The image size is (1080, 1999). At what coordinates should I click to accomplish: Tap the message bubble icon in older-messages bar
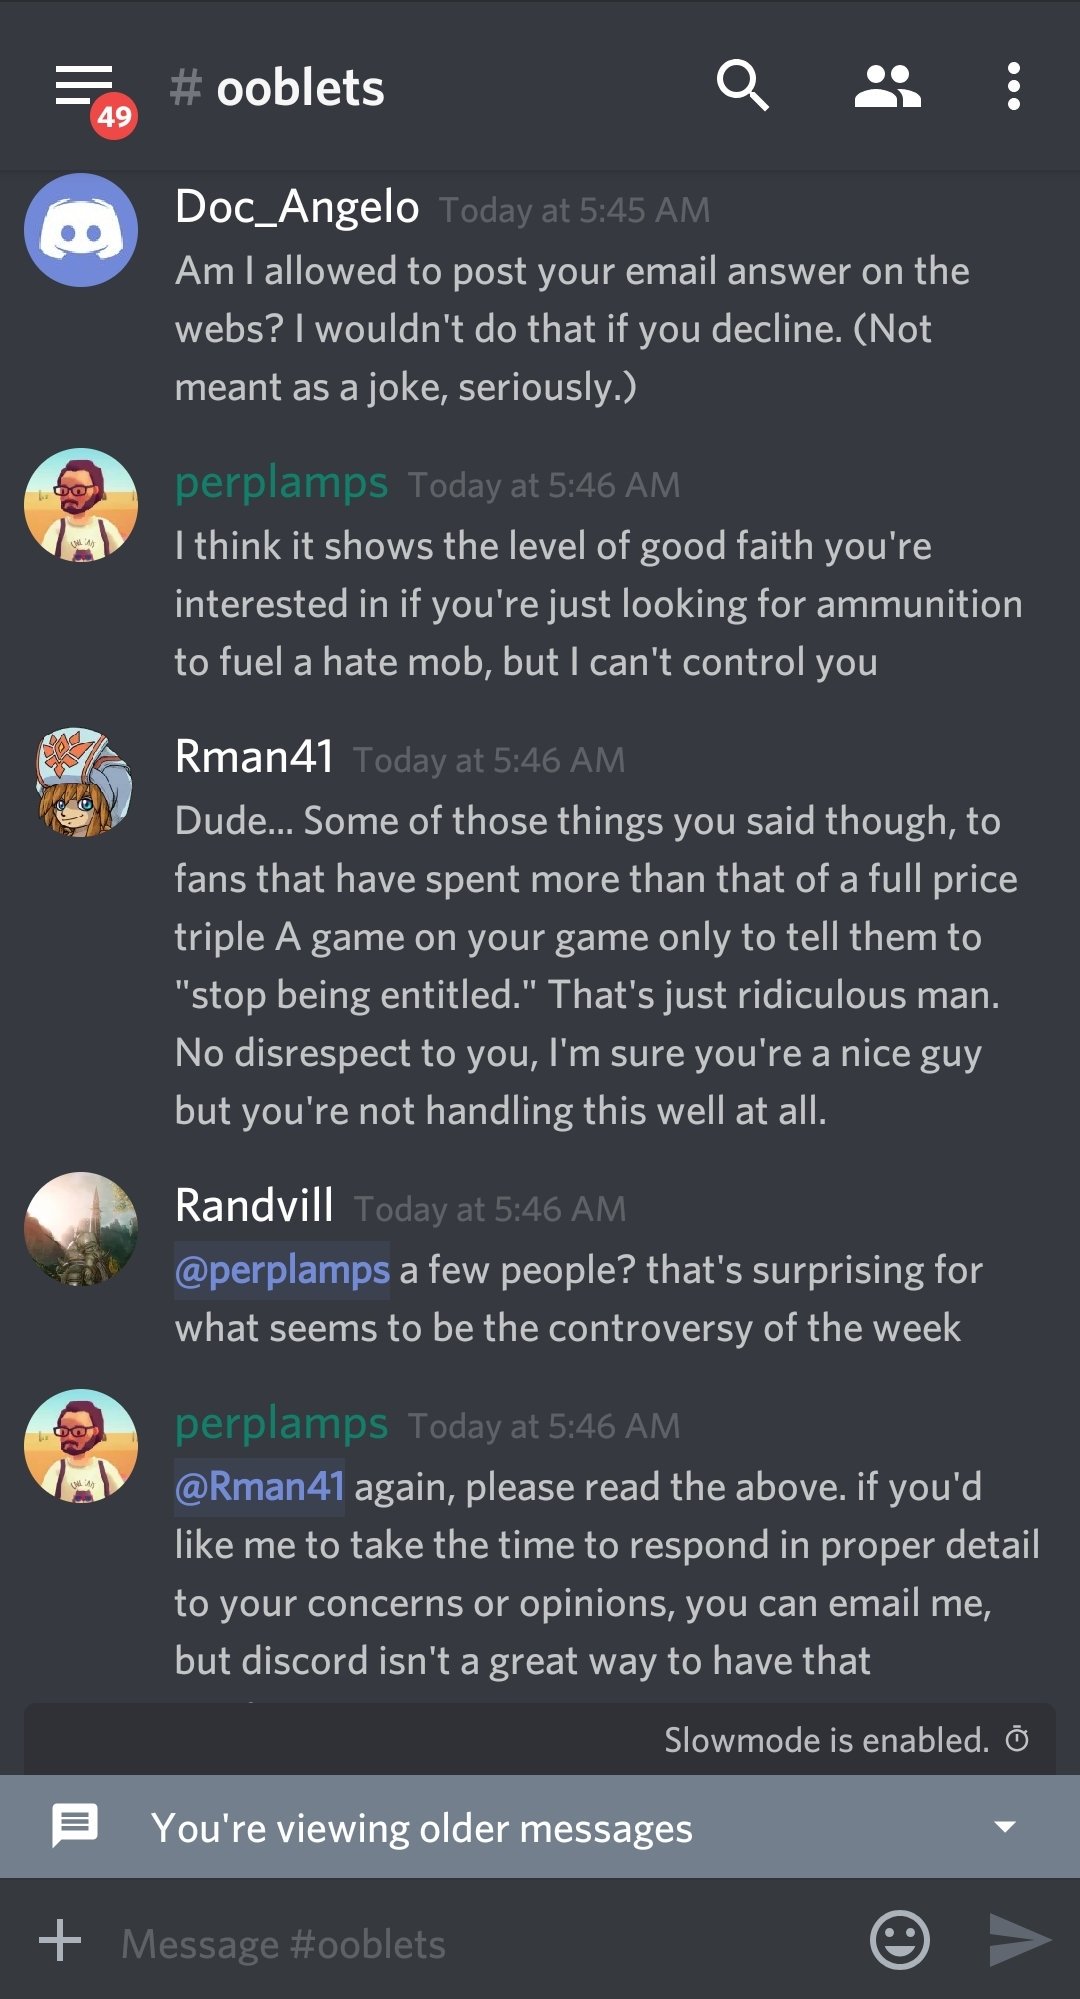[x=75, y=1826]
